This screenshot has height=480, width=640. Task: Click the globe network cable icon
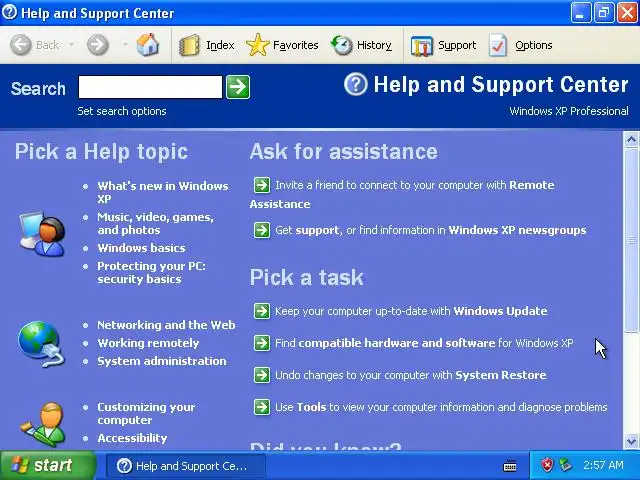41,344
